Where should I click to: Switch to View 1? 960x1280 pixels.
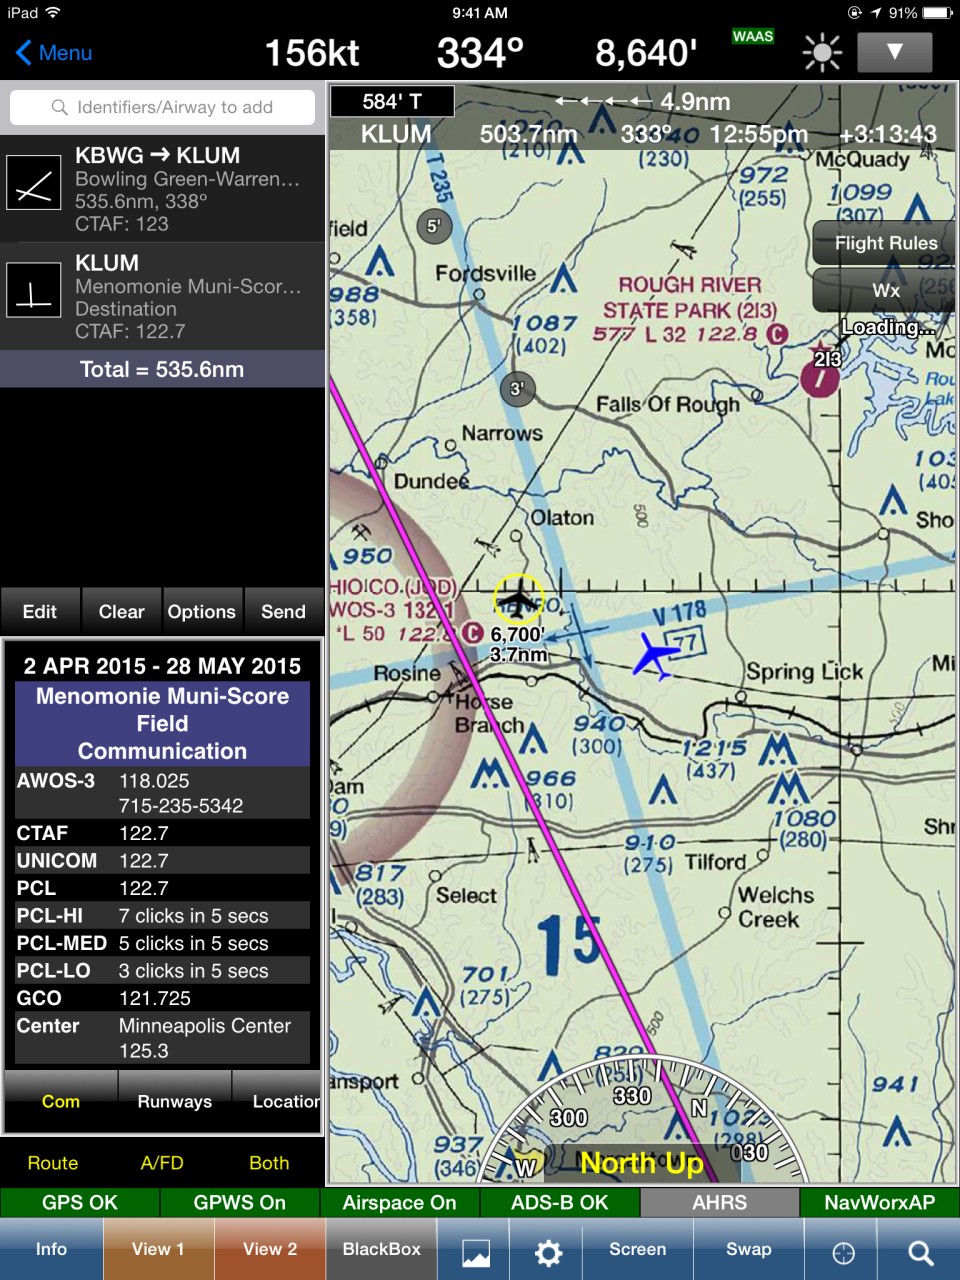pyautogui.click(x=158, y=1249)
